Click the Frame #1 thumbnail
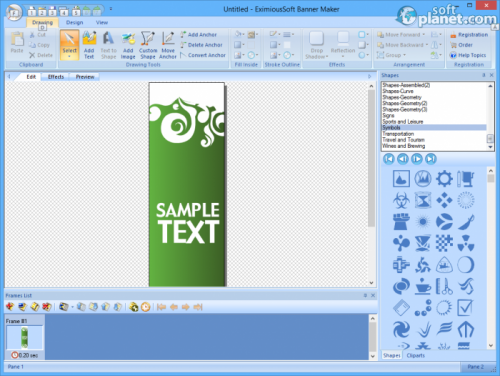Screen dimensions: 500x376 coord(24,337)
